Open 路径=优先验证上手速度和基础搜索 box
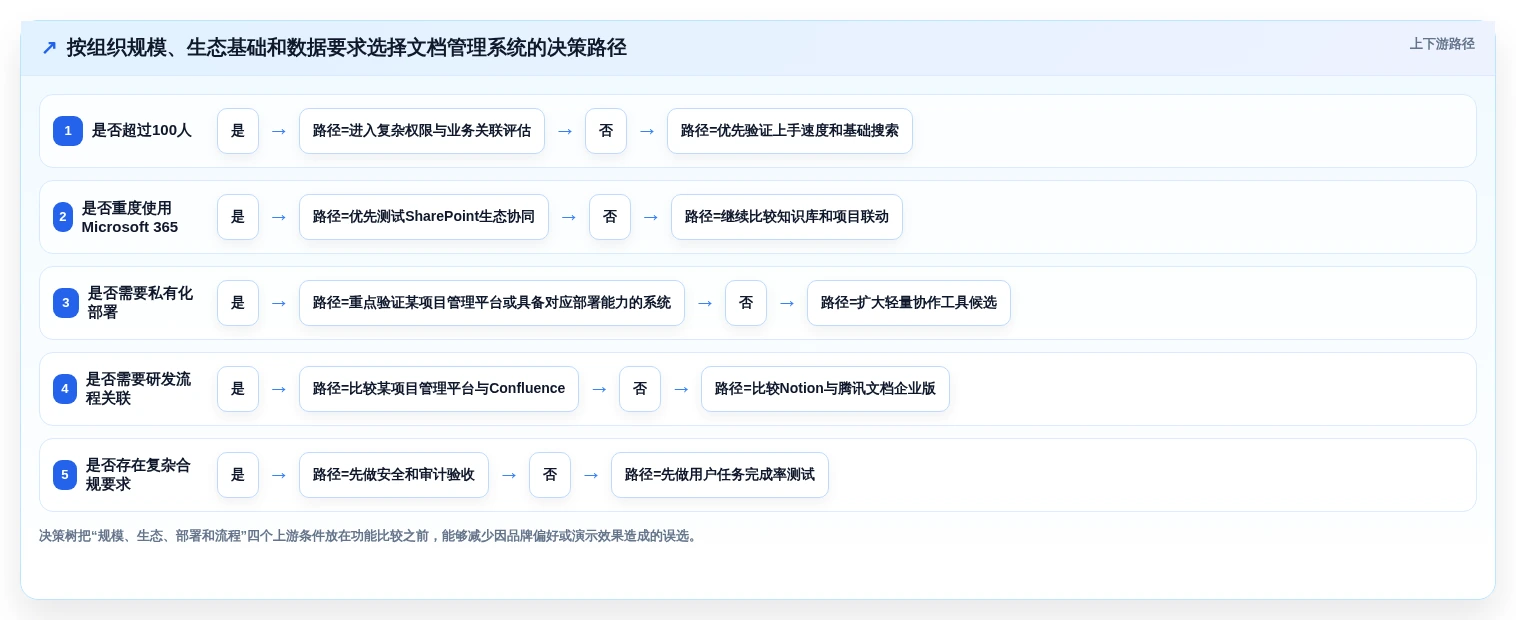This screenshot has width=1516, height=620. click(x=790, y=131)
